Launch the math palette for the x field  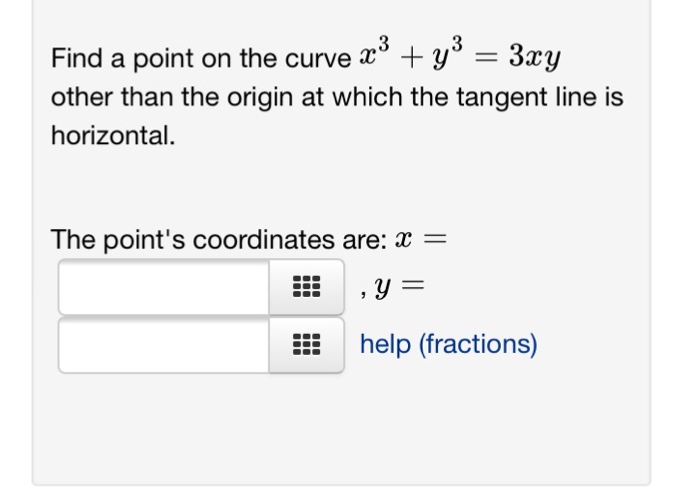(x=306, y=287)
